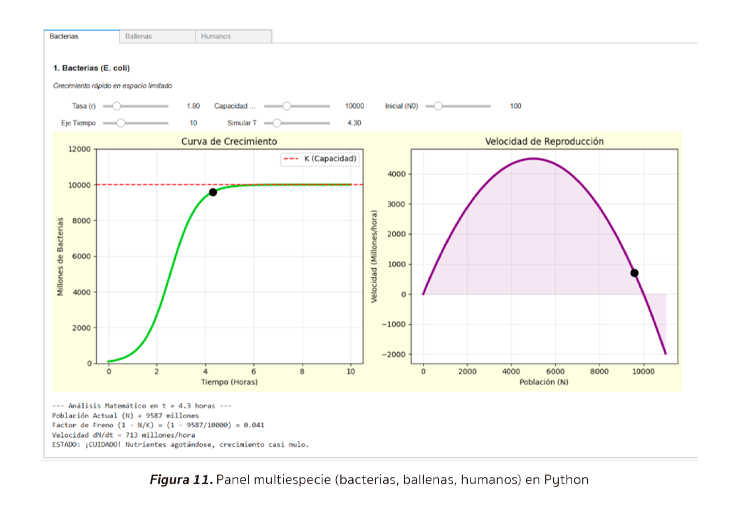Click the 'Población (N)' axis label
Image resolution: width=742 pixels, height=509 pixels.
pos(544,382)
